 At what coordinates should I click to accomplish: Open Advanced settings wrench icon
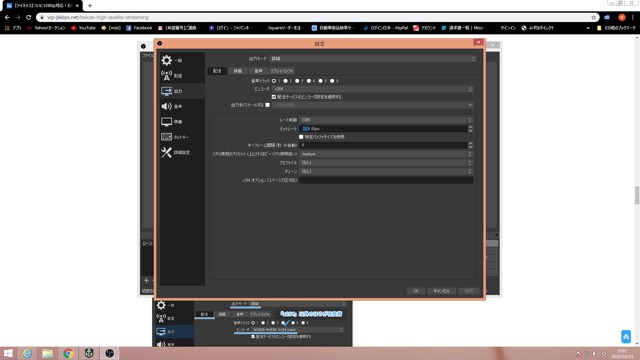tap(166, 152)
